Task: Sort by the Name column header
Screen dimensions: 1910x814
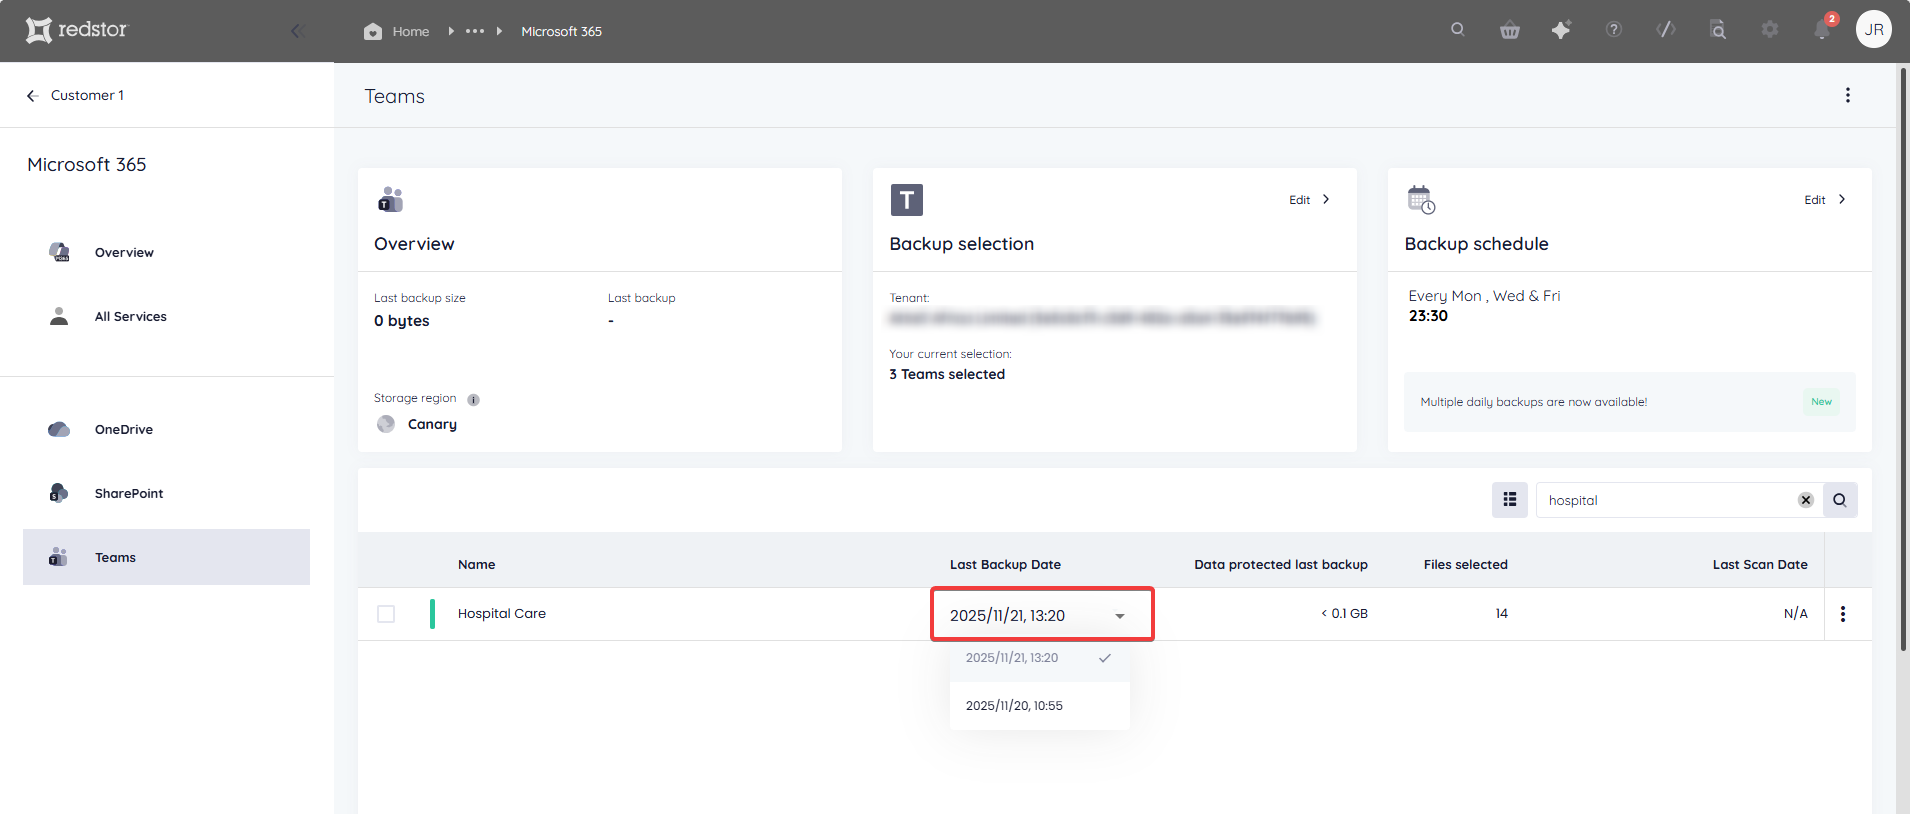Action: [477, 564]
